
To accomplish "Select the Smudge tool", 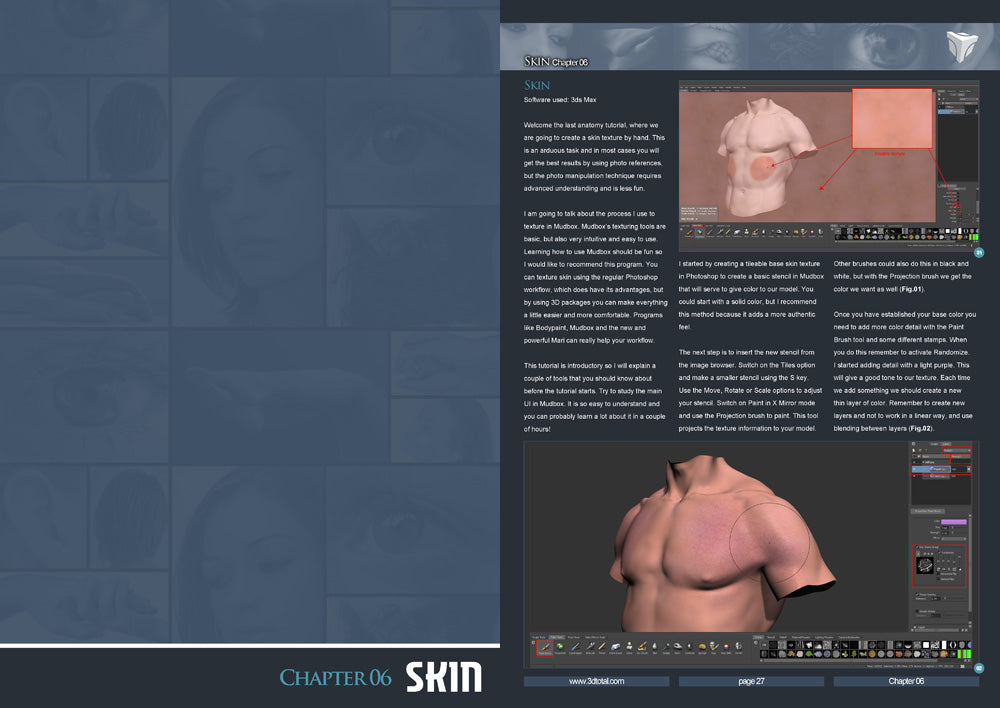I will pos(667,650).
